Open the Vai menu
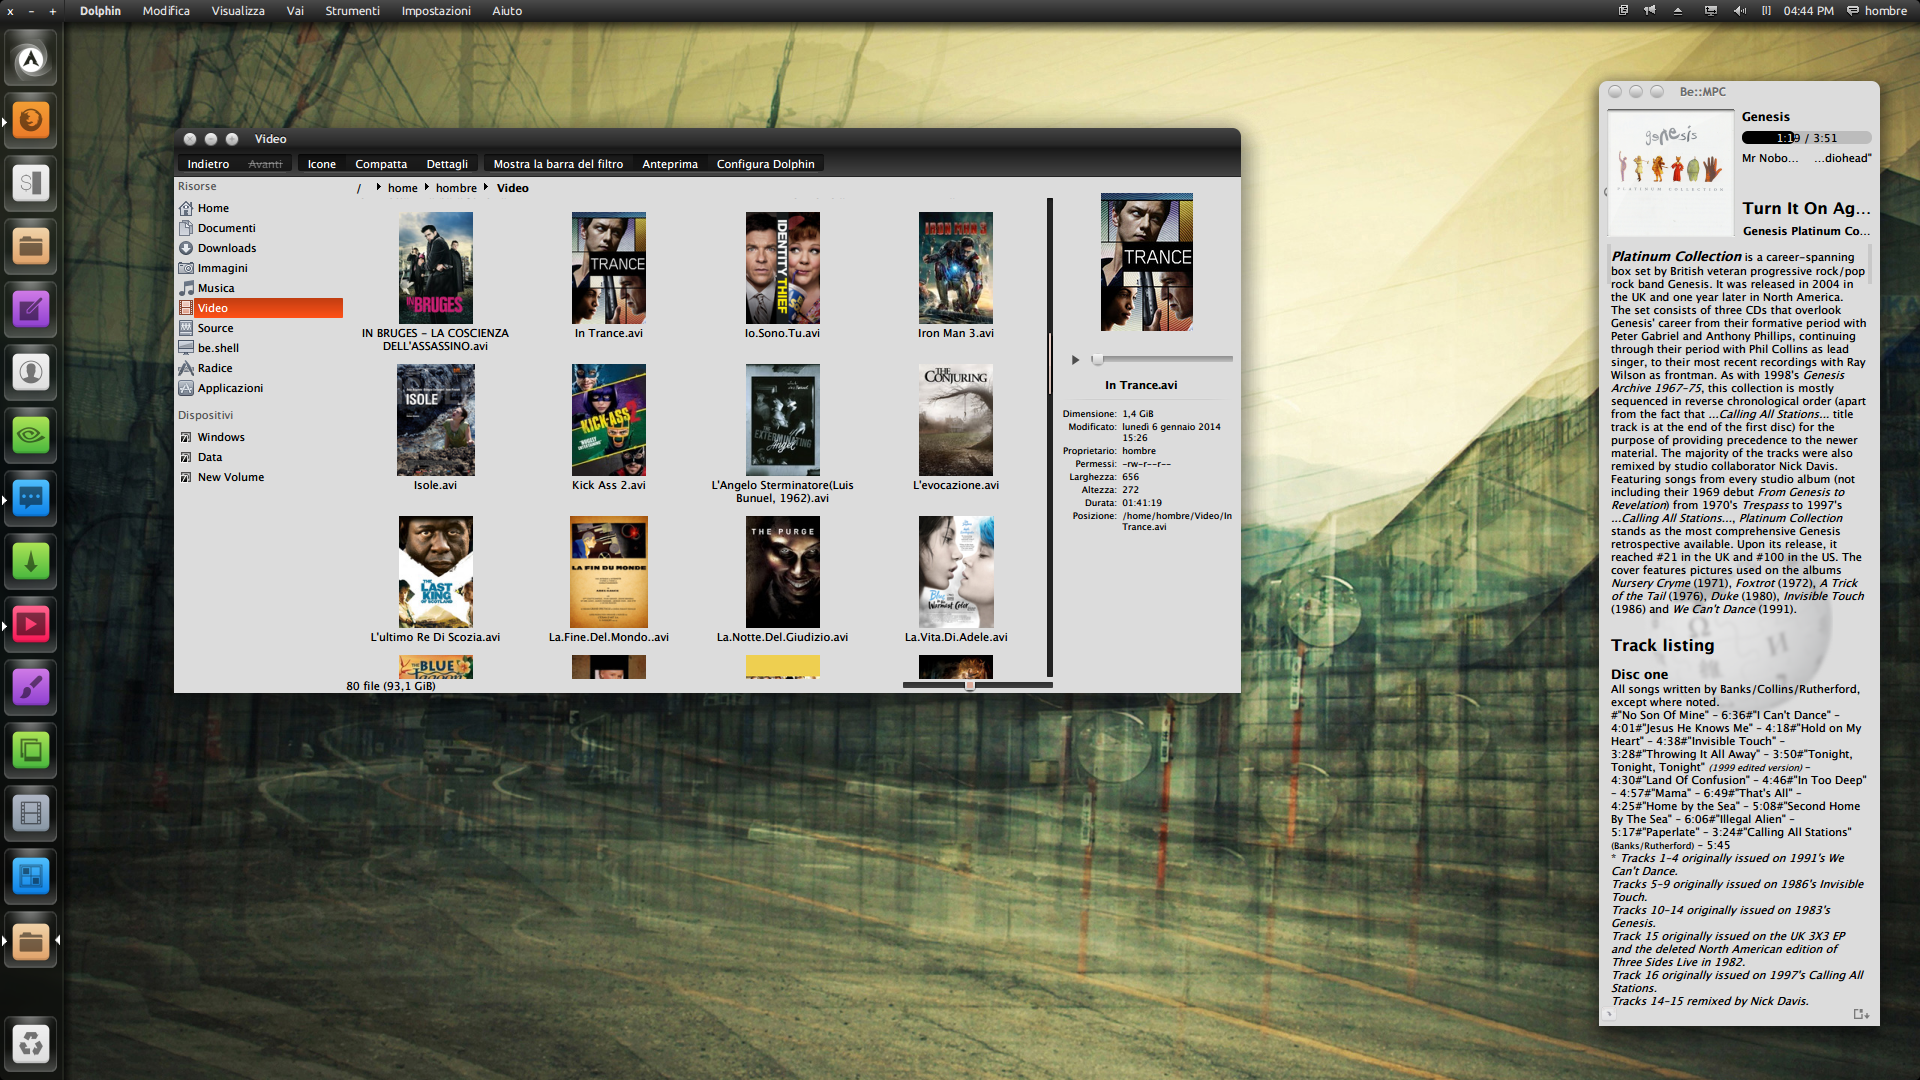The height and width of the screenshot is (1080, 1920). pos(295,11)
